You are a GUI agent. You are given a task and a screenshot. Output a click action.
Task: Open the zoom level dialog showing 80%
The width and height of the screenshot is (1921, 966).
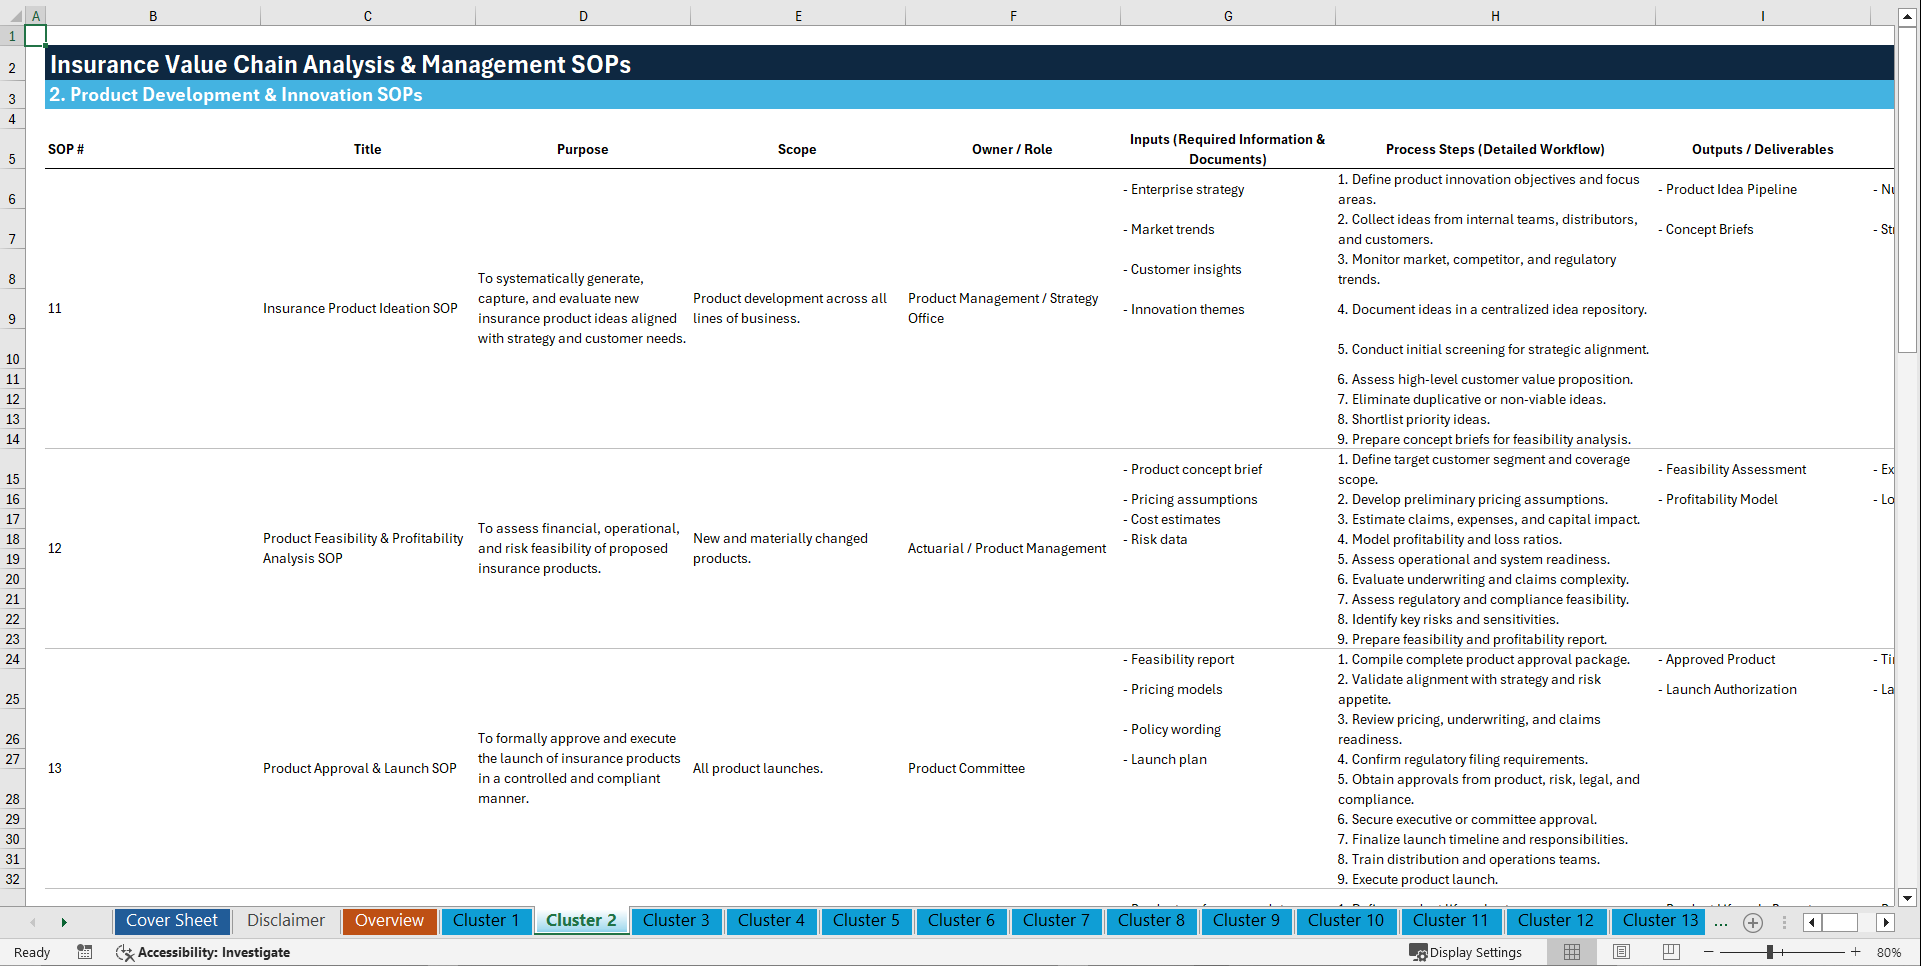[x=1889, y=952]
